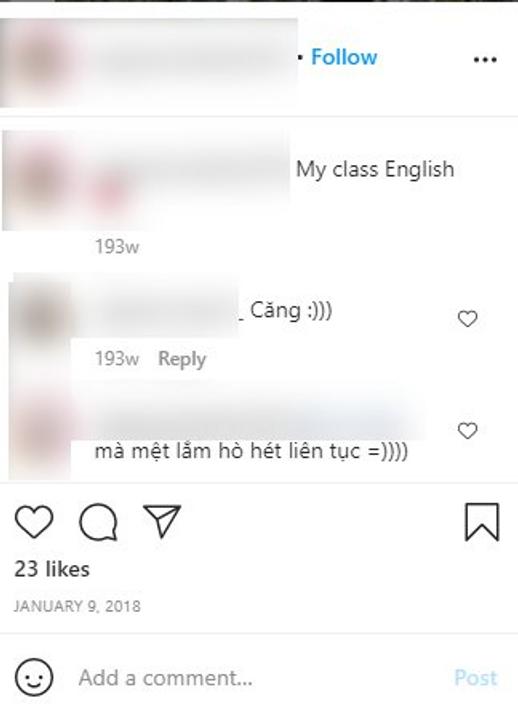Open the comment bubble icon
518x720 pixels.
pyautogui.click(x=98, y=522)
